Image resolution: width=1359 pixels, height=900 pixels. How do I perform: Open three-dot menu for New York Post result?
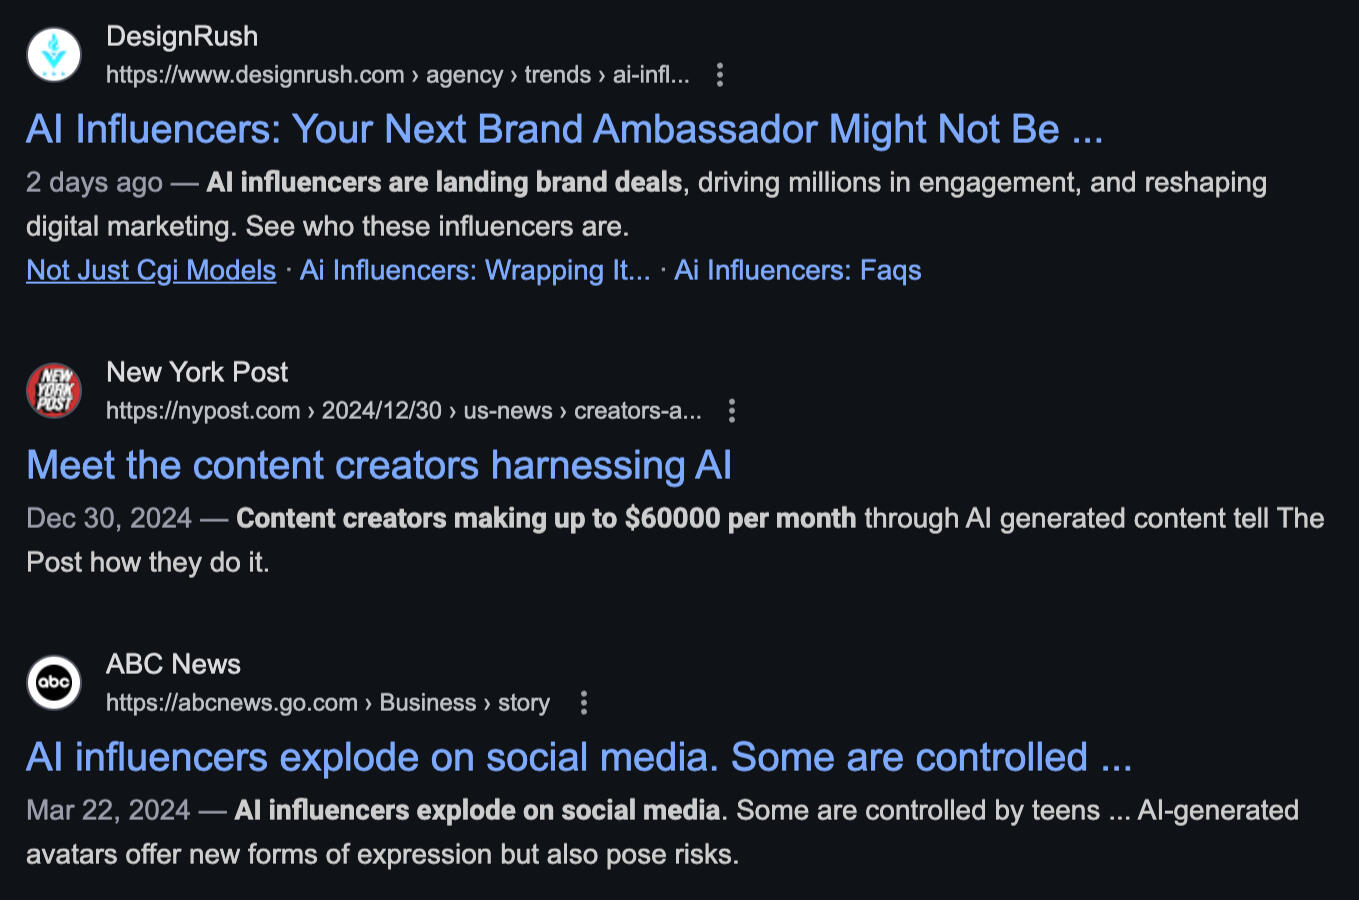point(732,411)
